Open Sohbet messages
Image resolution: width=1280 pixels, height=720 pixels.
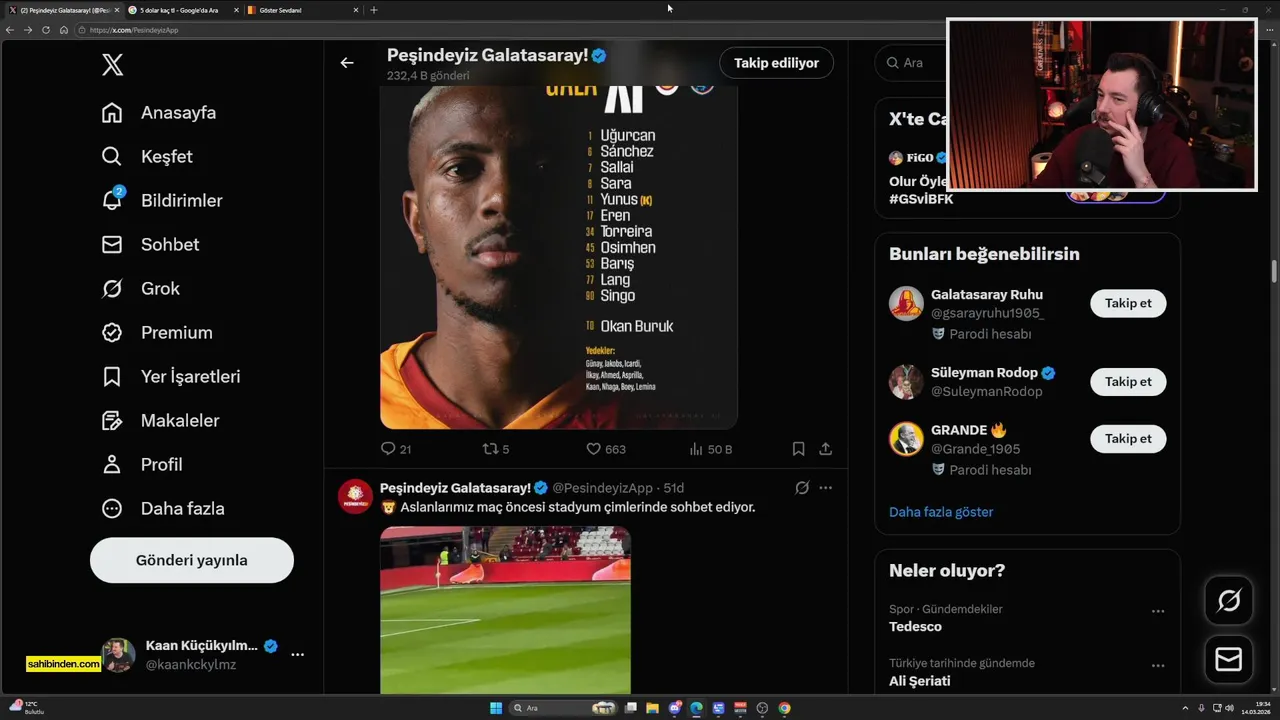pos(150,245)
